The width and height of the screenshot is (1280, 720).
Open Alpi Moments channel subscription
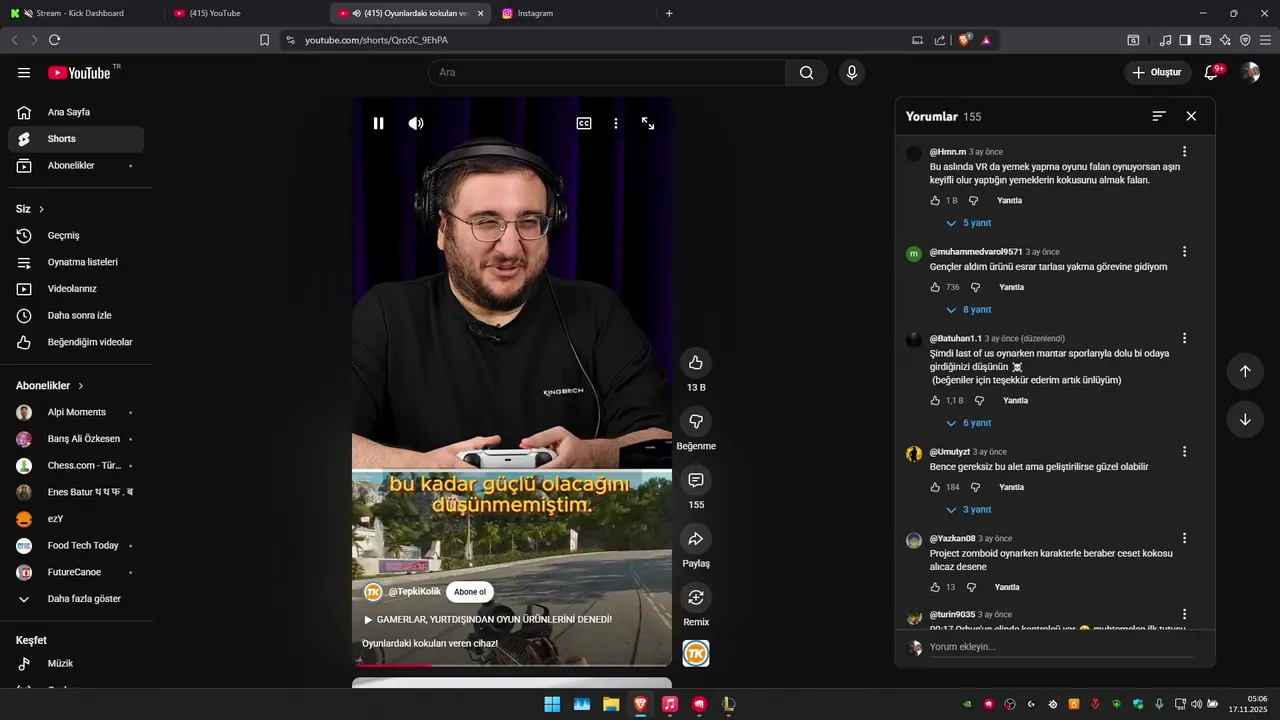[x=76, y=412]
